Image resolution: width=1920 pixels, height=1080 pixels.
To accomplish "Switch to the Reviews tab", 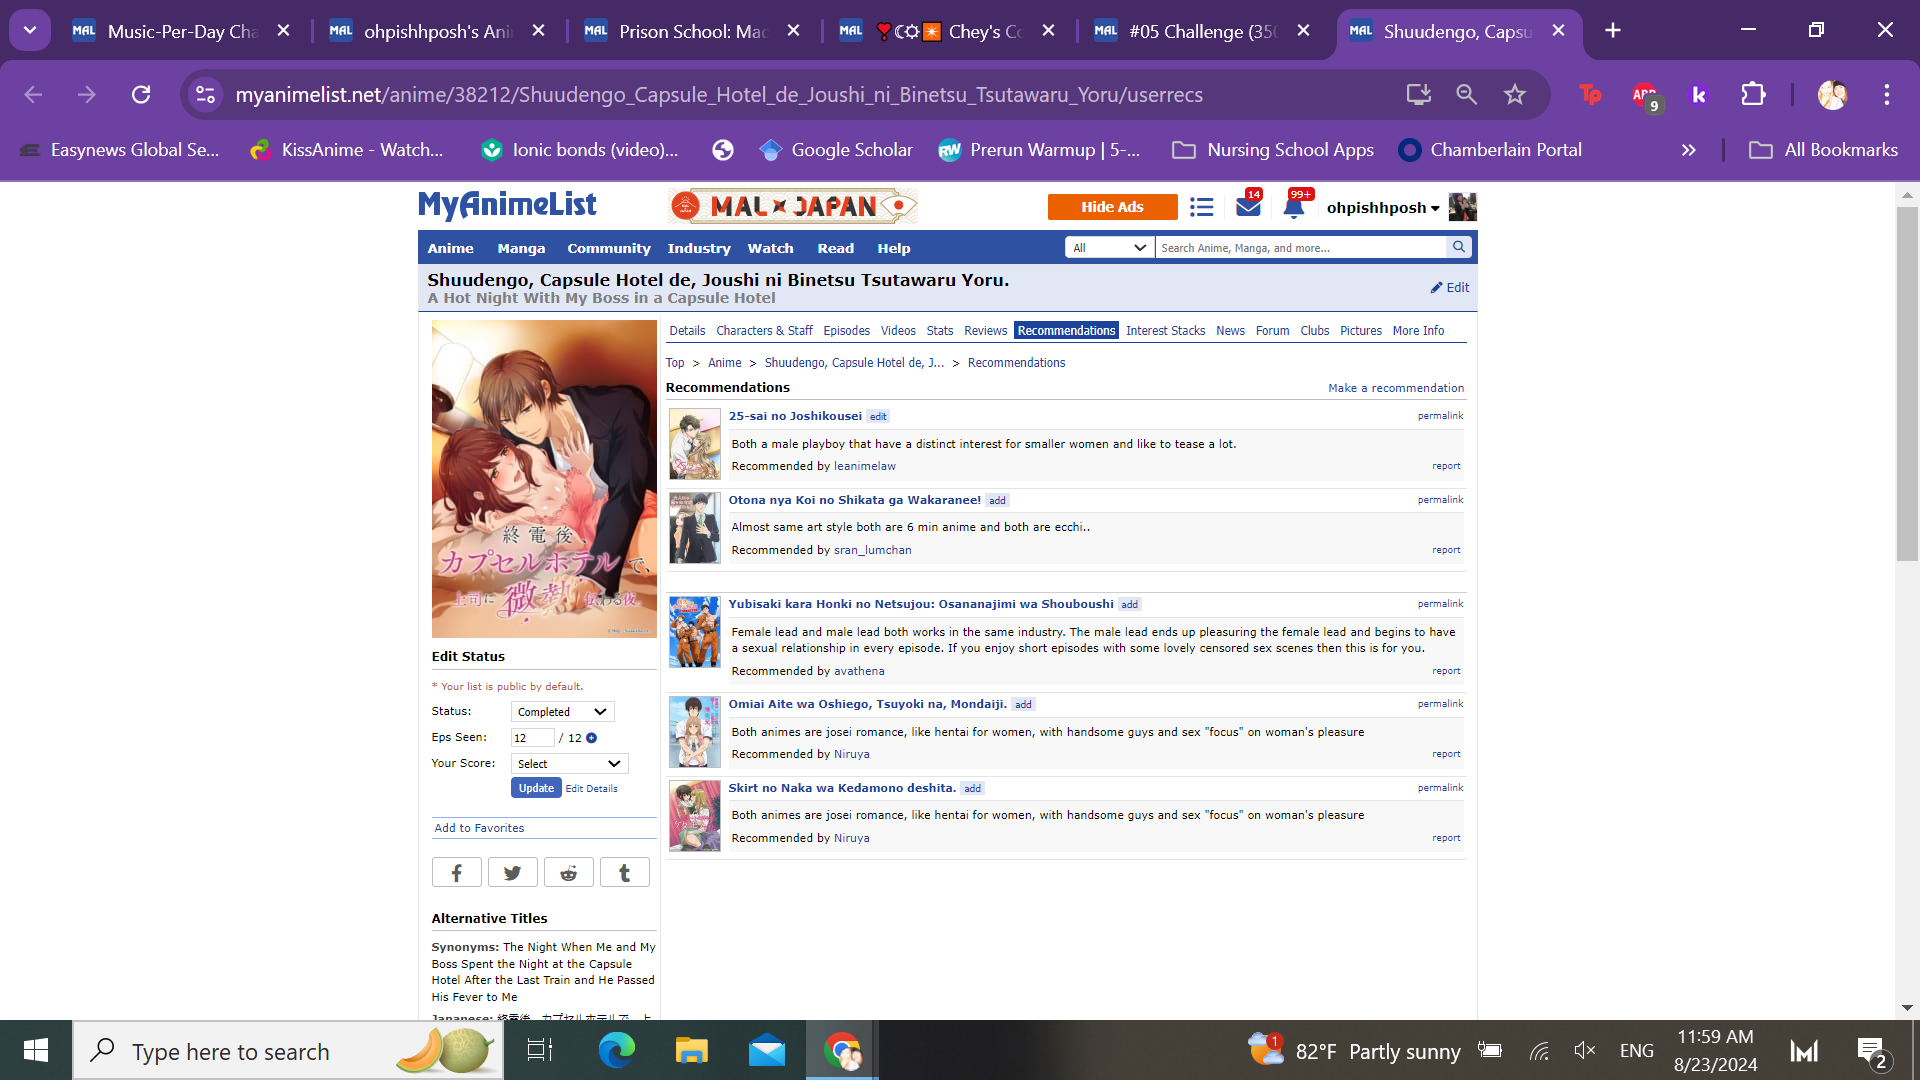I will click(985, 331).
